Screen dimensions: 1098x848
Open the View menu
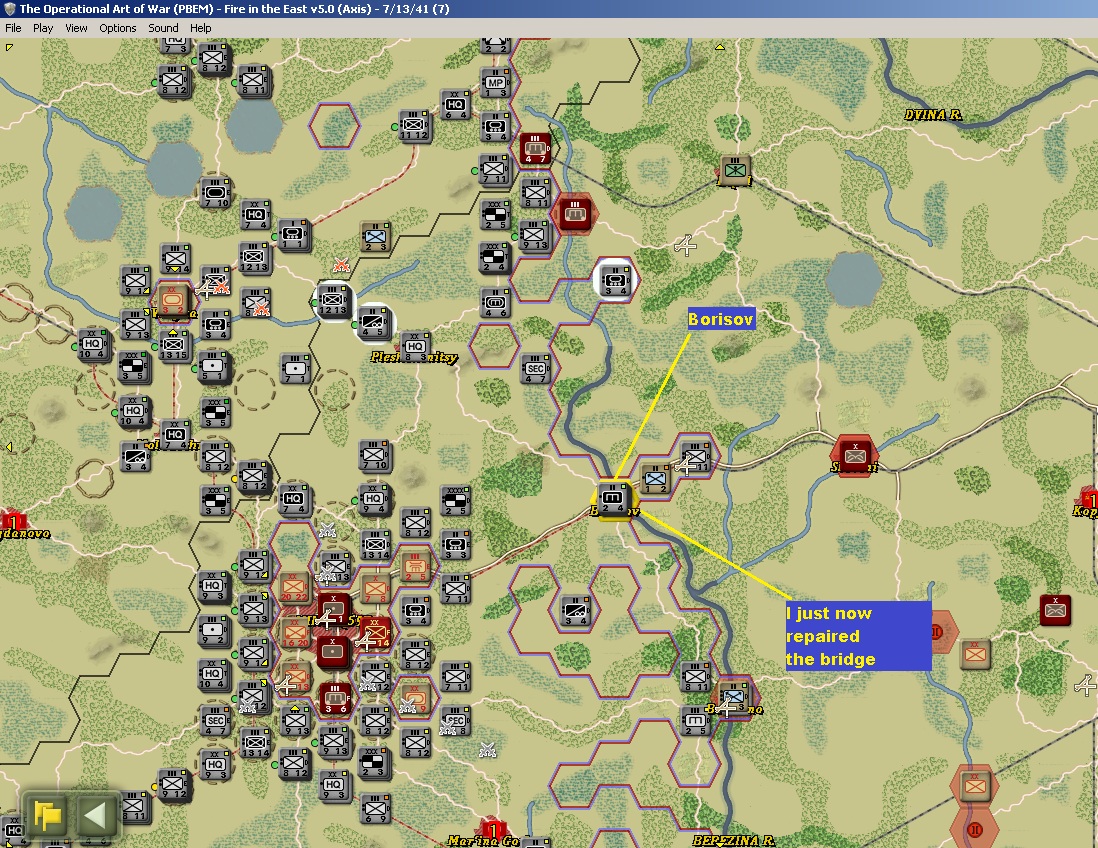76,28
